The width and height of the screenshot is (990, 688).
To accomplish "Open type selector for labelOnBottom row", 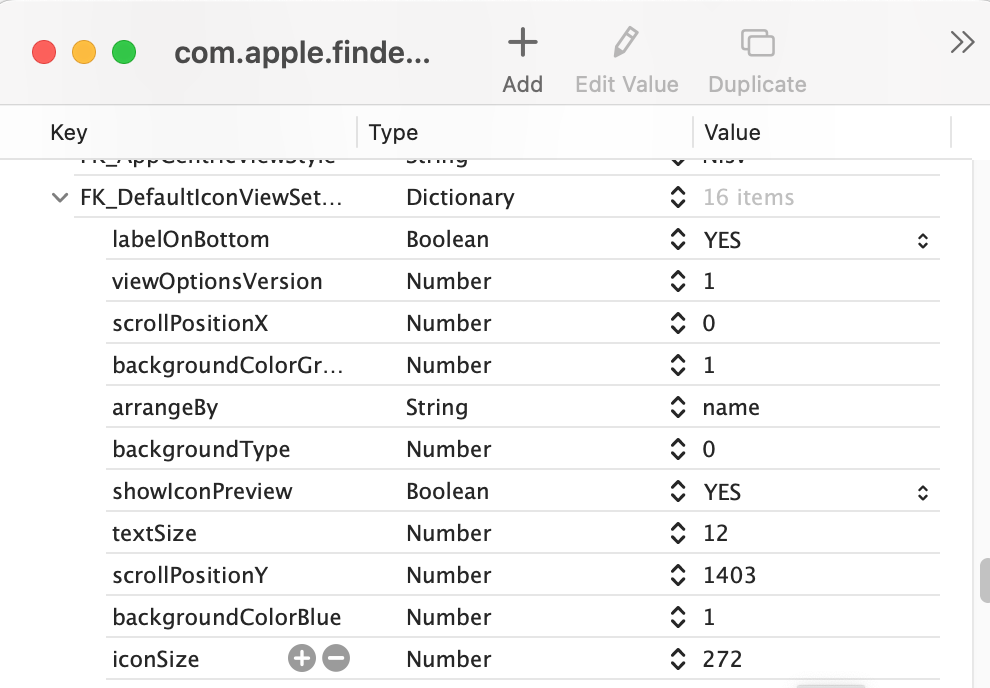I will pos(678,240).
